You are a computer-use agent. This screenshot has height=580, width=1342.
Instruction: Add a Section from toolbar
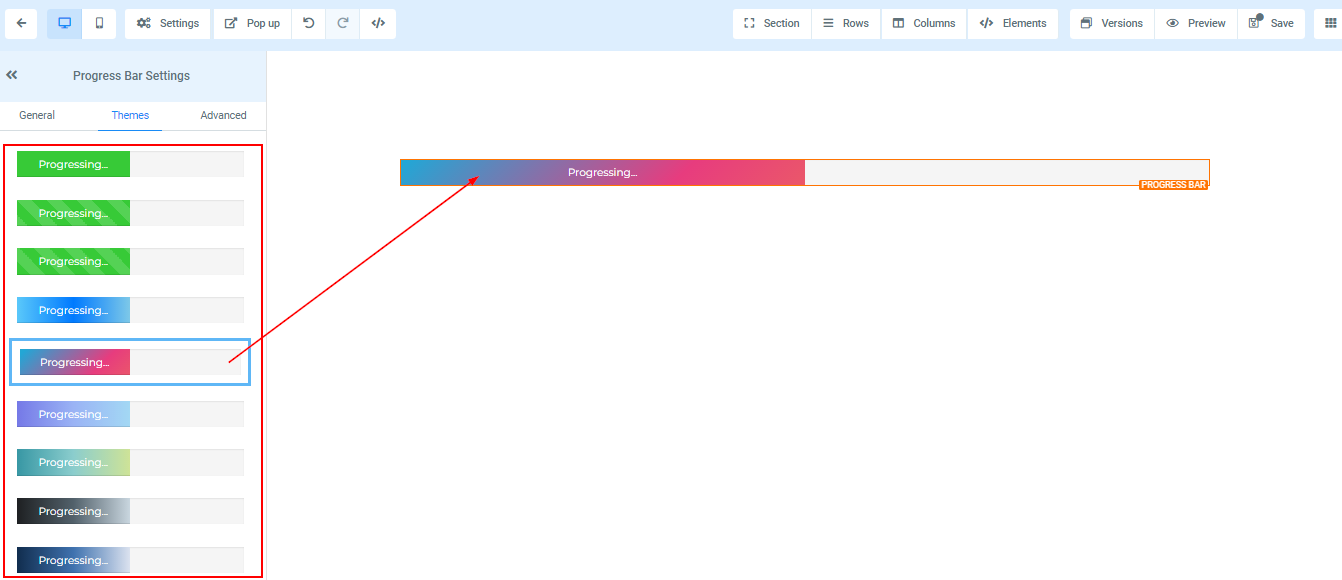pos(771,23)
